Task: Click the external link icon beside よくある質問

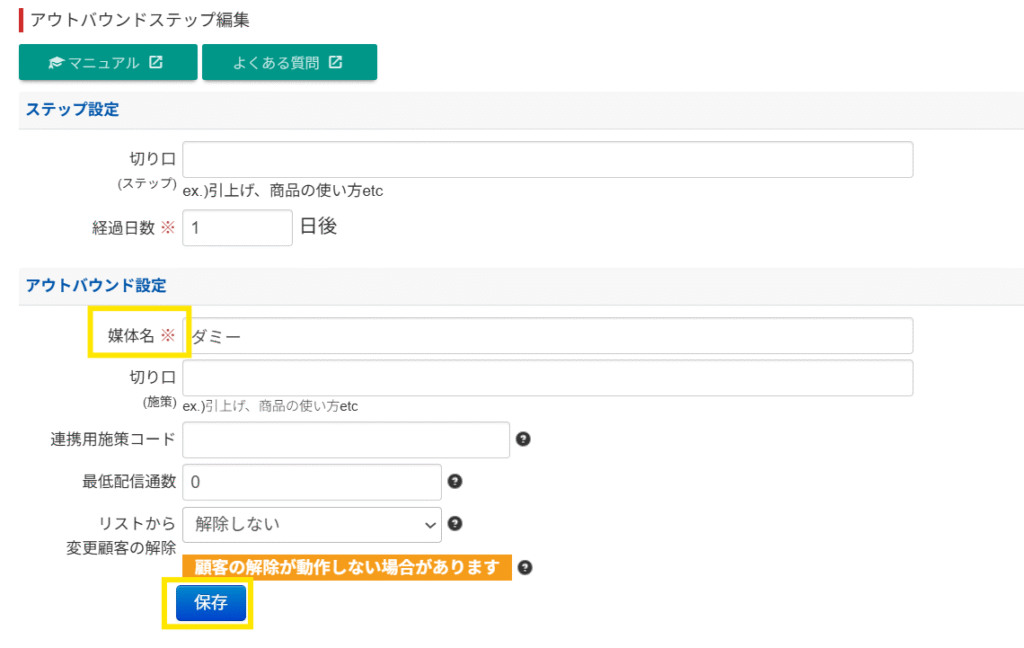Action: coord(336,62)
